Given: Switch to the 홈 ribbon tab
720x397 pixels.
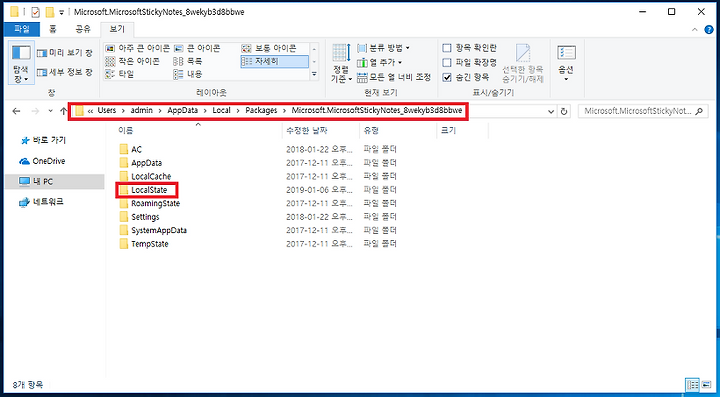Looking at the screenshot, I should click(x=53, y=29).
